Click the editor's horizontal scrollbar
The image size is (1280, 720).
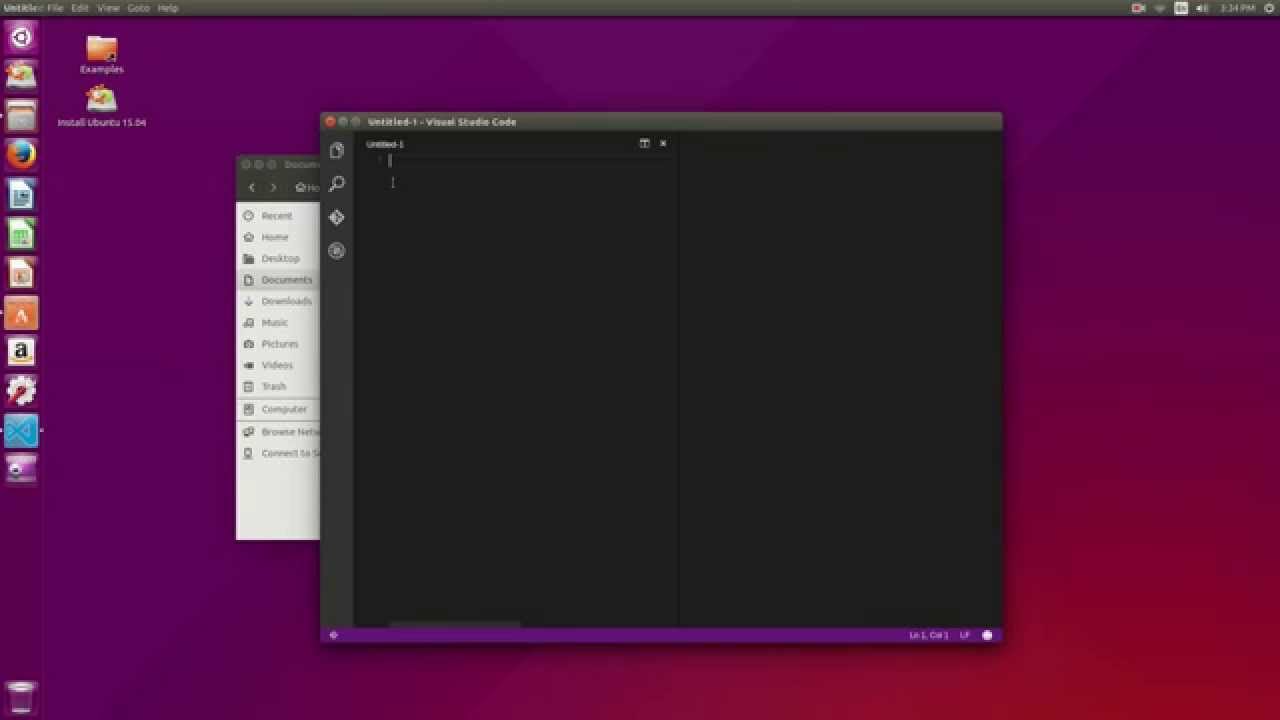(455, 624)
